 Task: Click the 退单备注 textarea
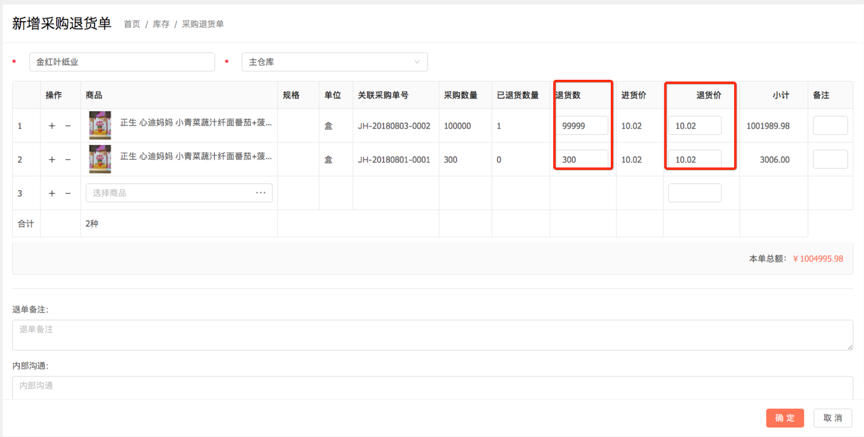[433, 335]
